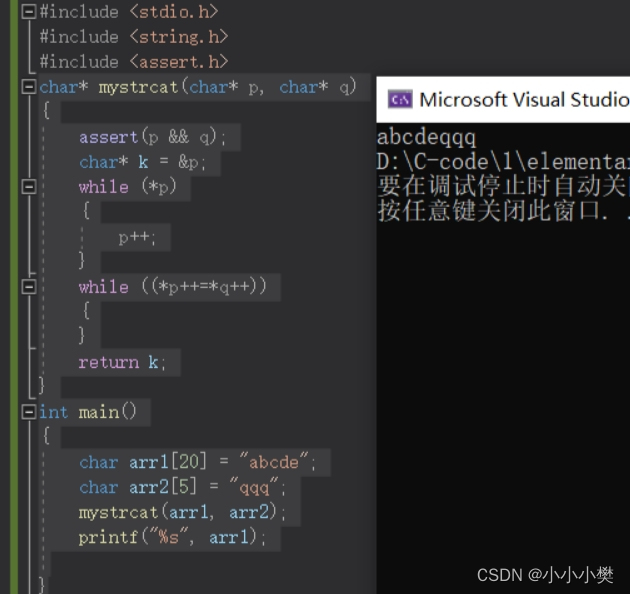
Task: Click the mystrcat function name in its definition
Action: tap(139, 87)
